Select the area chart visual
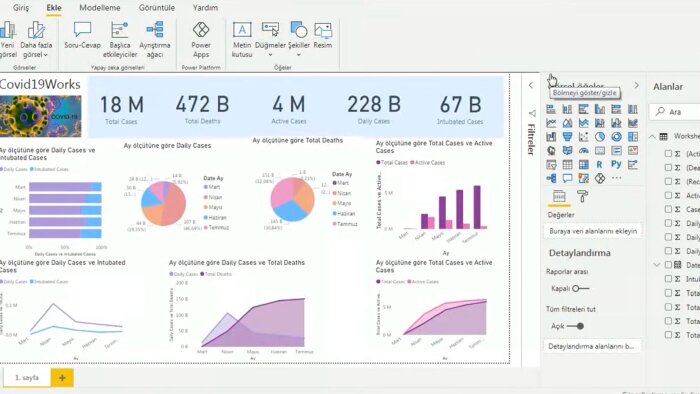The width and height of the screenshot is (700, 394). pyautogui.click(x=567, y=123)
